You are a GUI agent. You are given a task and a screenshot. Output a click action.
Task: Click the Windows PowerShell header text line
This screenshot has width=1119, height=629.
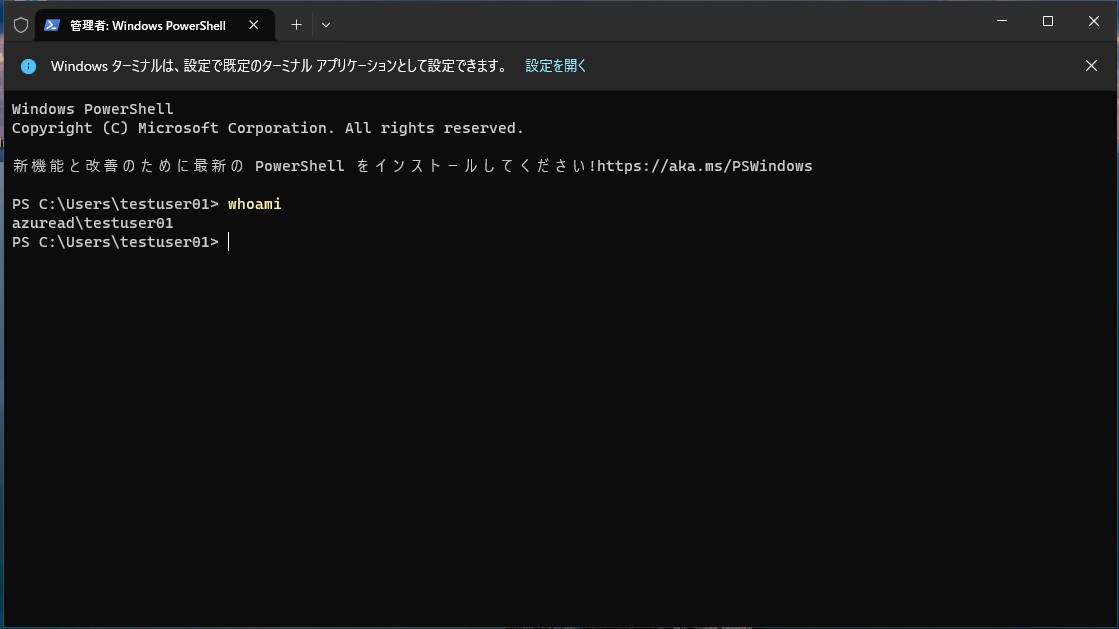click(x=92, y=109)
